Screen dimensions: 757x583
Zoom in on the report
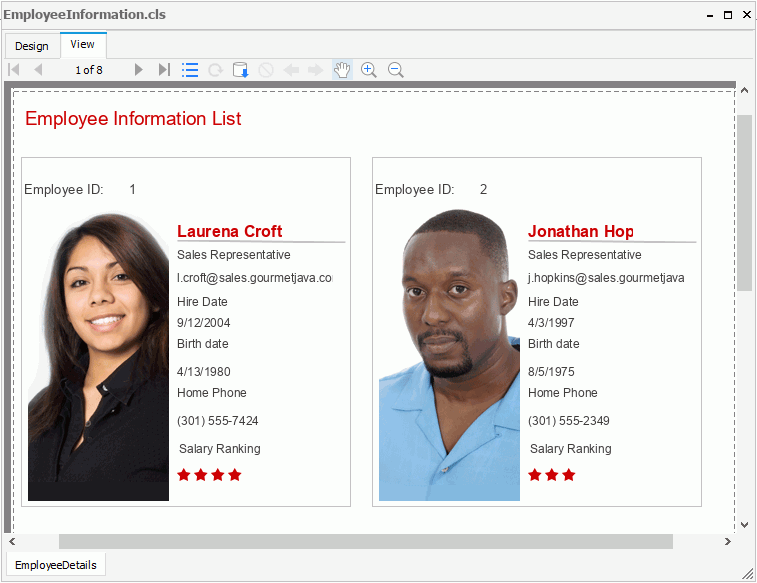[369, 70]
